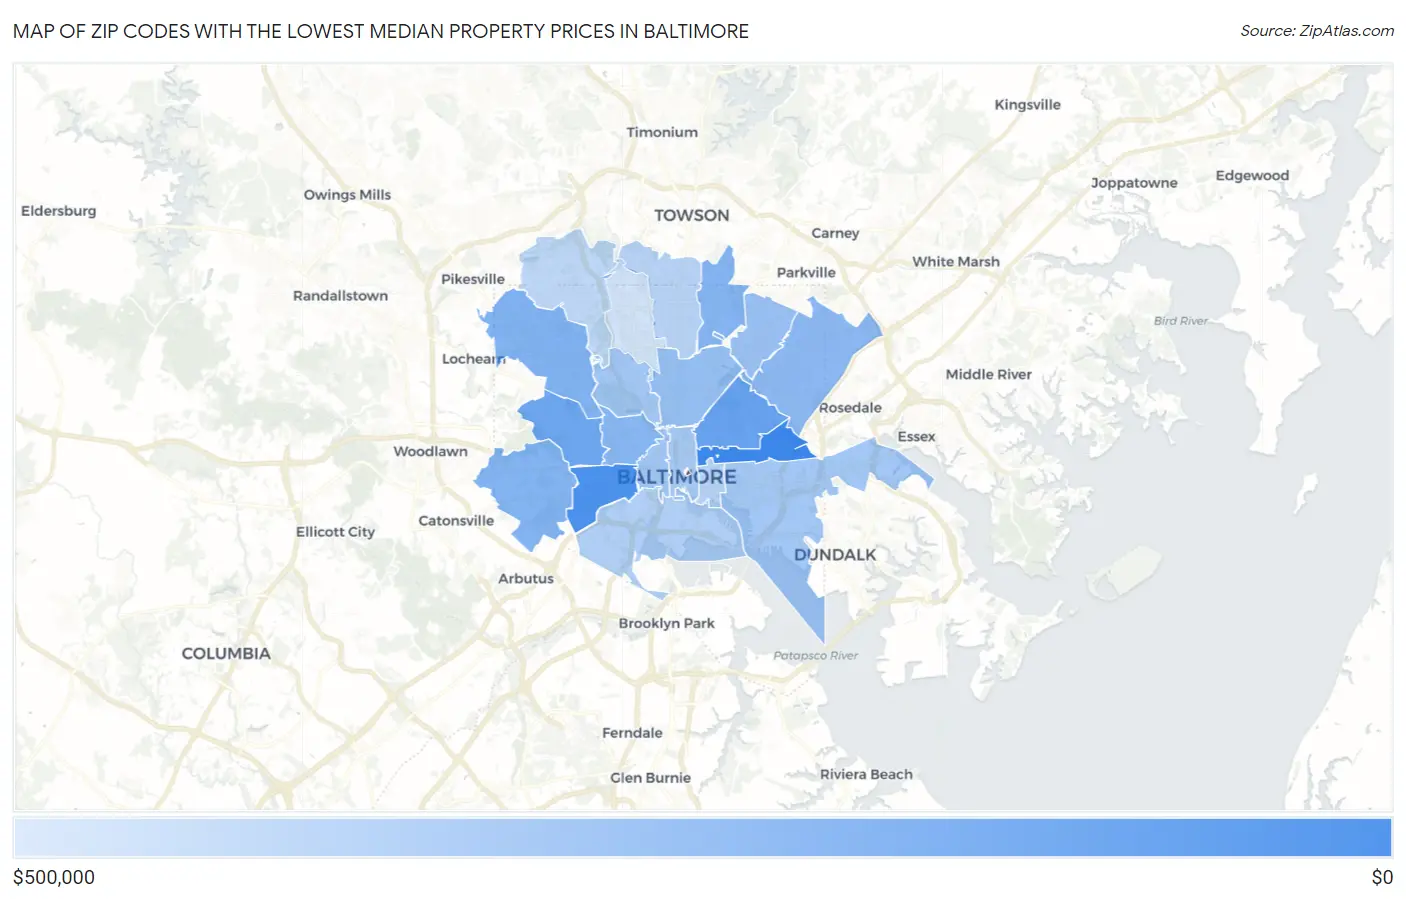Click the Kingsville label
The height and width of the screenshot is (899, 1406).
1027,104
